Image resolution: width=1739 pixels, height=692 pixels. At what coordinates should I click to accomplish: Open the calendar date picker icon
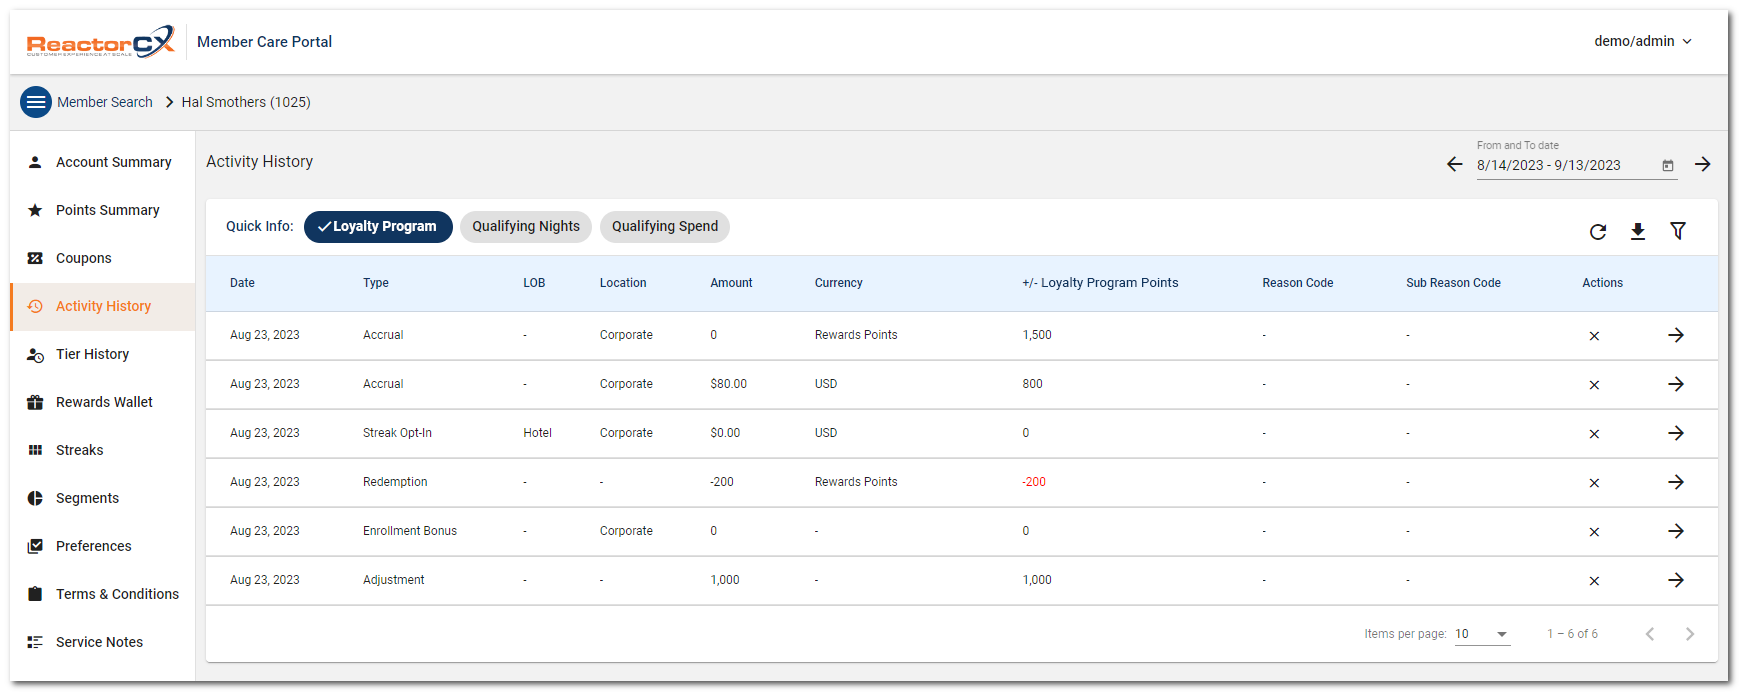(1667, 166)
